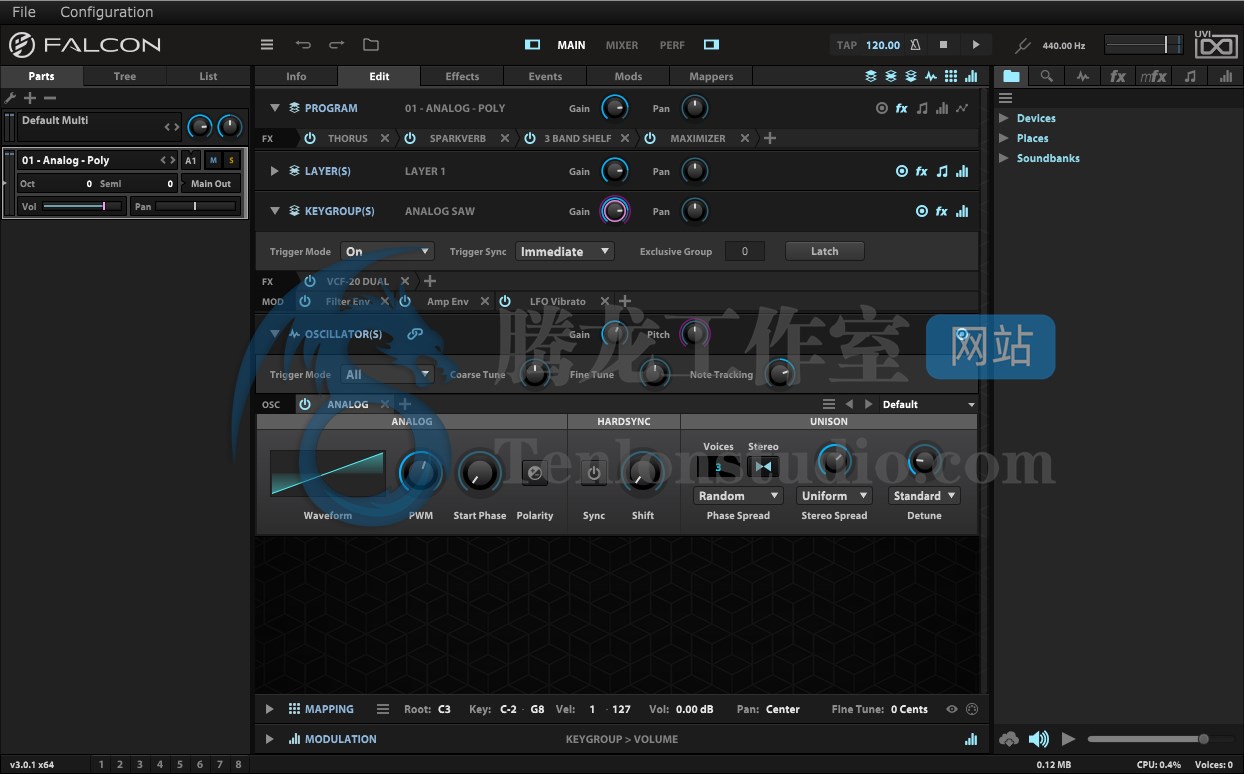Start playback in the top transport
Image resolution: width=1244 pixels, height=774 pixels.
pyautogui.click(x=976, y=45)
